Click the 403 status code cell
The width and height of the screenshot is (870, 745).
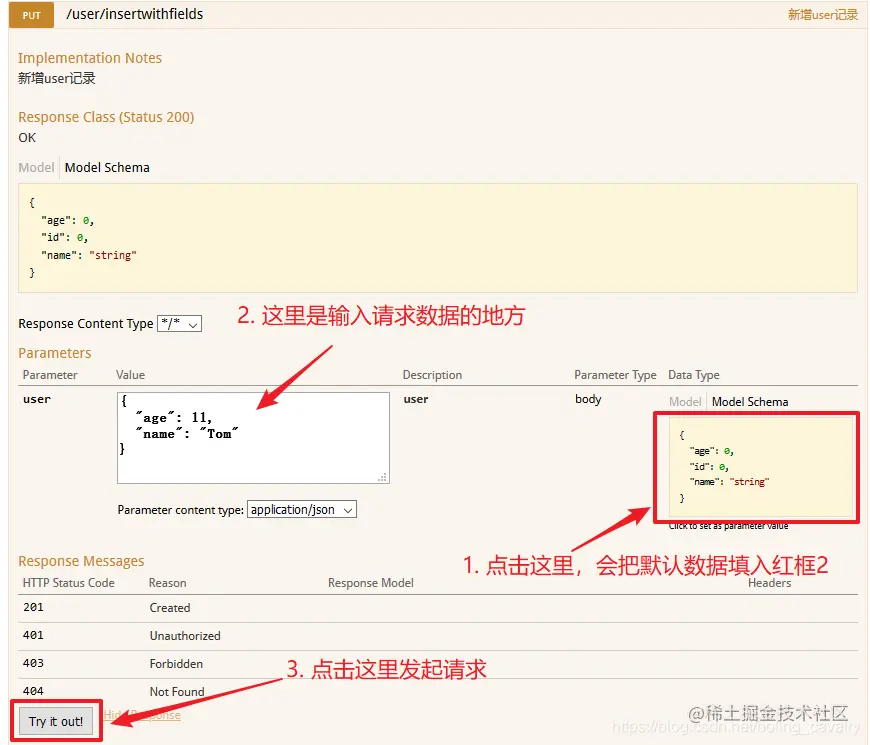(33, 663)
